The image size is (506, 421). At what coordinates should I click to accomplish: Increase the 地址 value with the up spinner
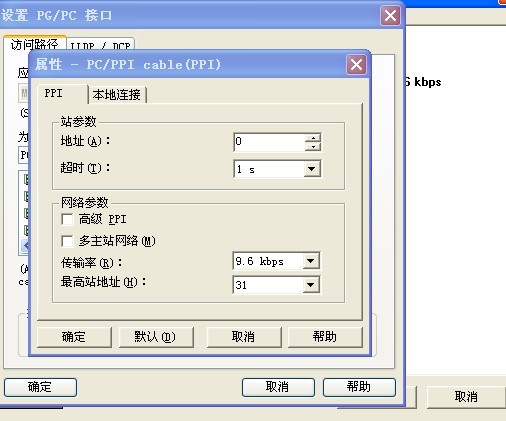[313, 138]
